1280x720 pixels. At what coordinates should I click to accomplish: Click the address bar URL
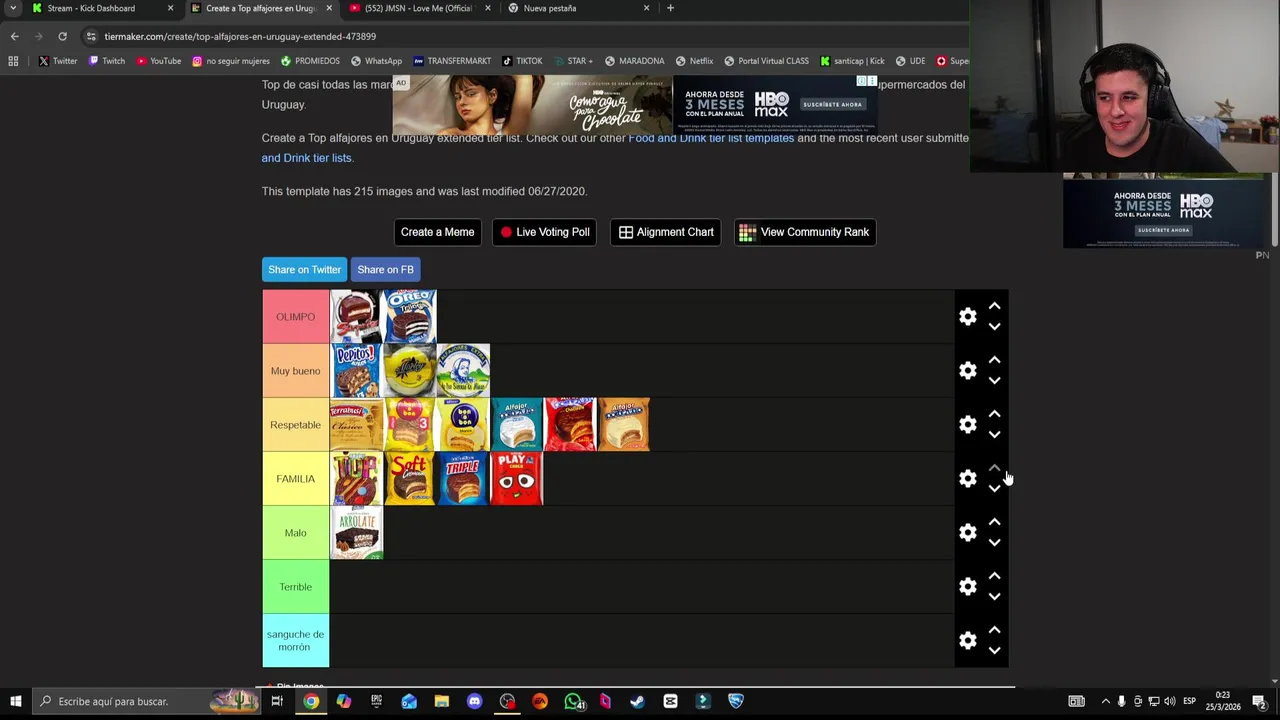240,36
